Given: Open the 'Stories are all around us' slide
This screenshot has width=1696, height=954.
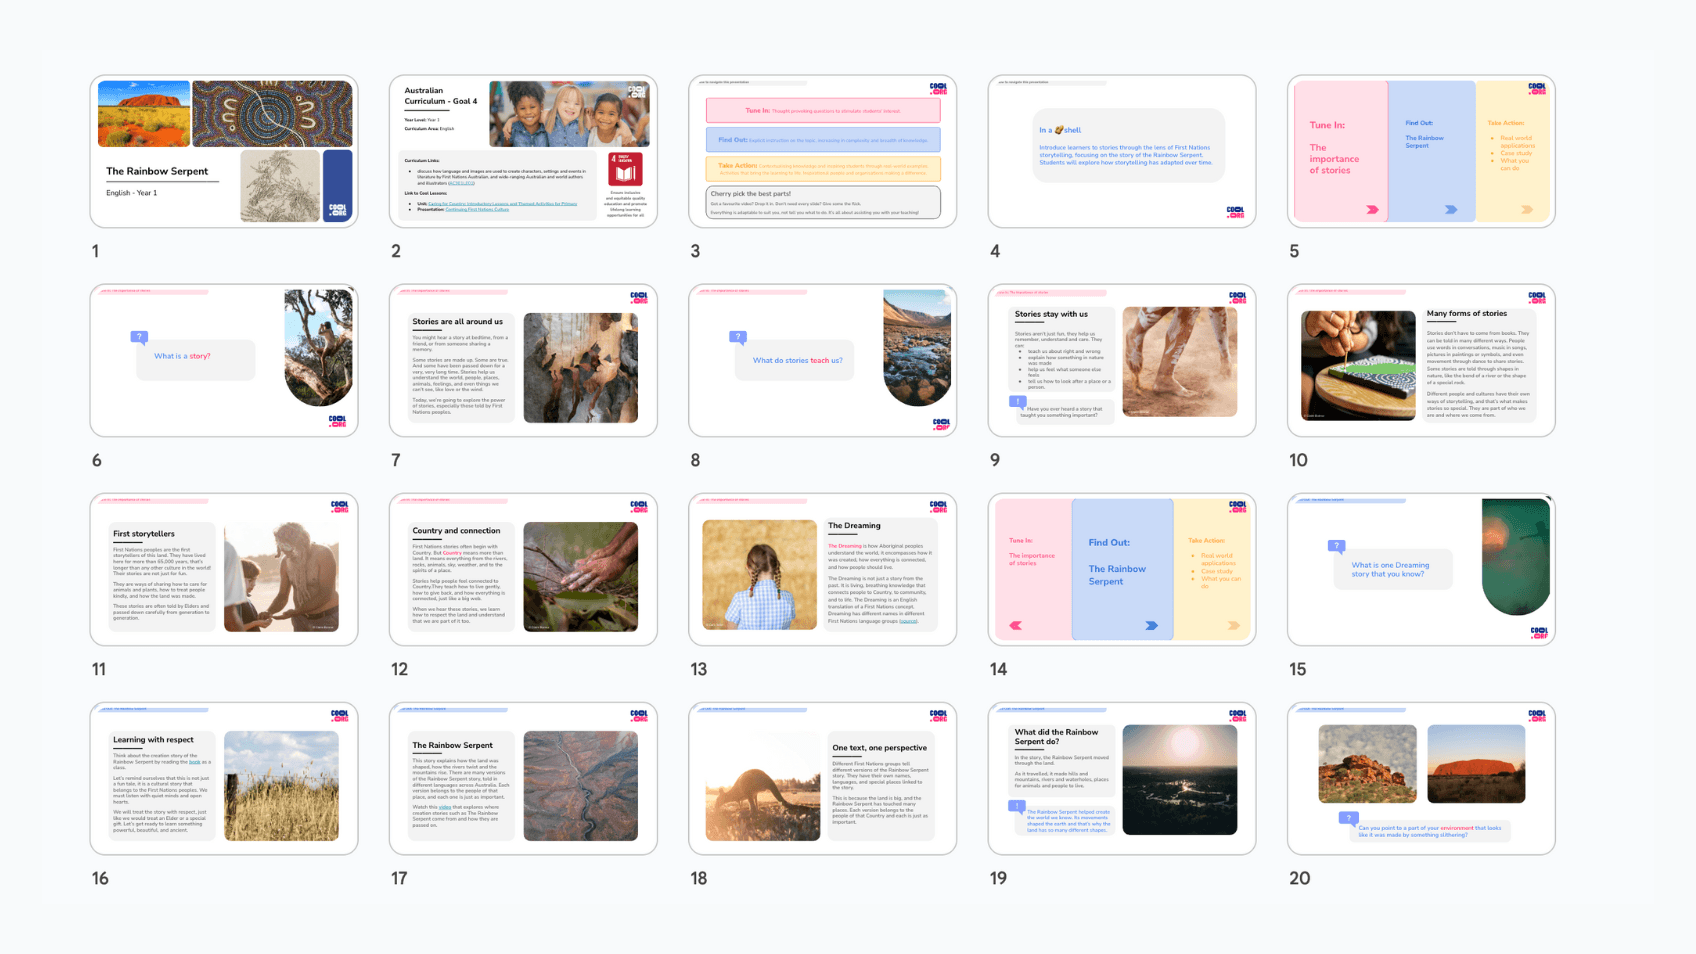Looking at the screenshot, I should pyautogui.click(x=522, y=360).
